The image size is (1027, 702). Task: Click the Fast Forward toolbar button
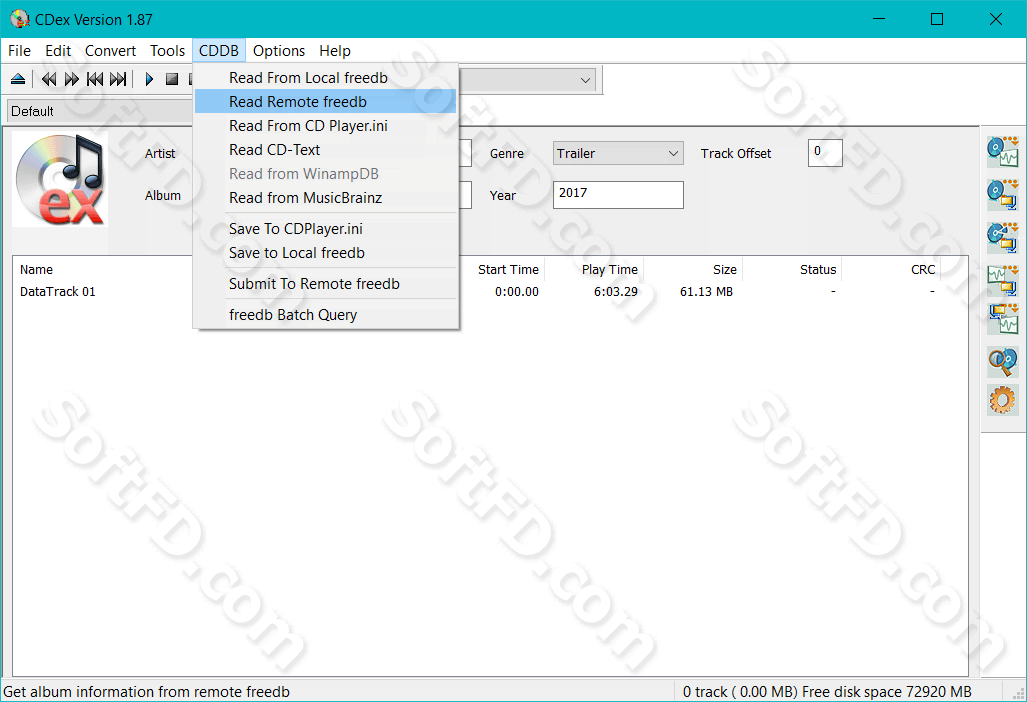coord(71,79)
